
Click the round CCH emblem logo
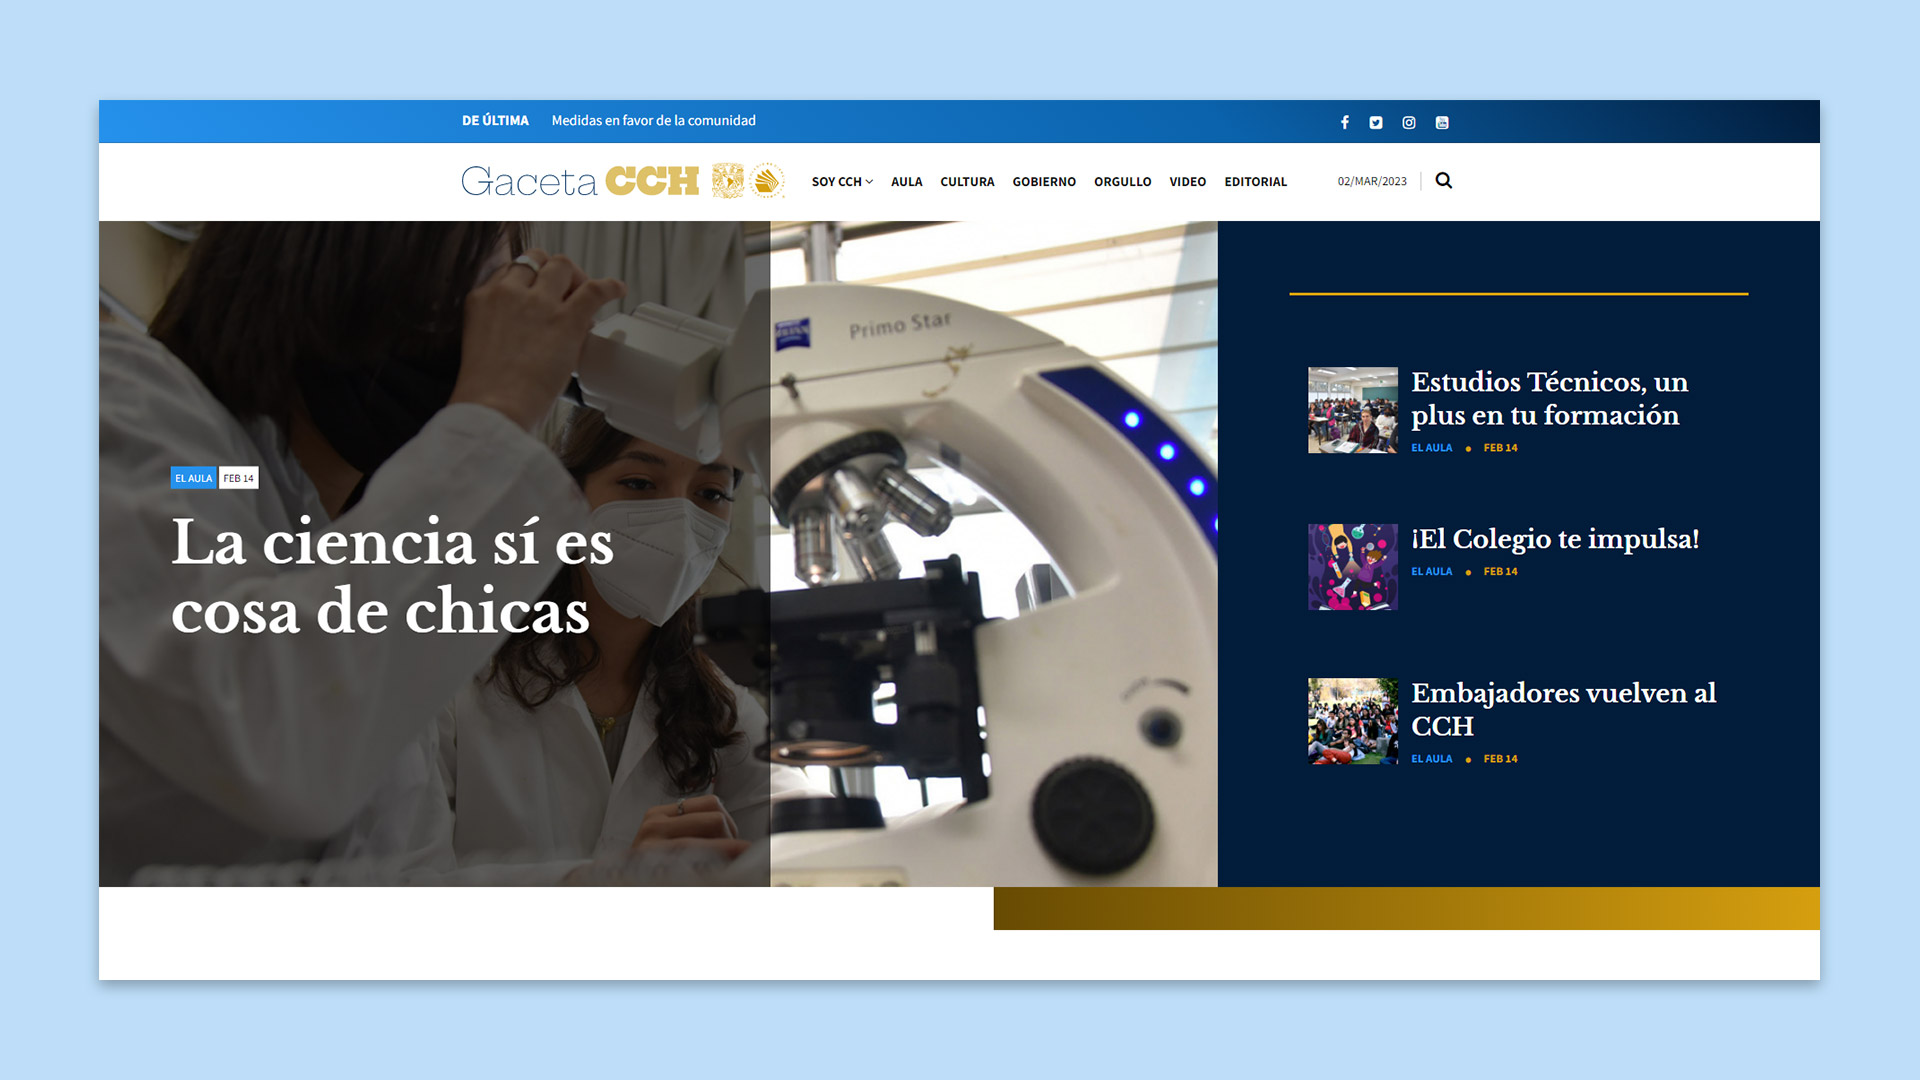767,181
